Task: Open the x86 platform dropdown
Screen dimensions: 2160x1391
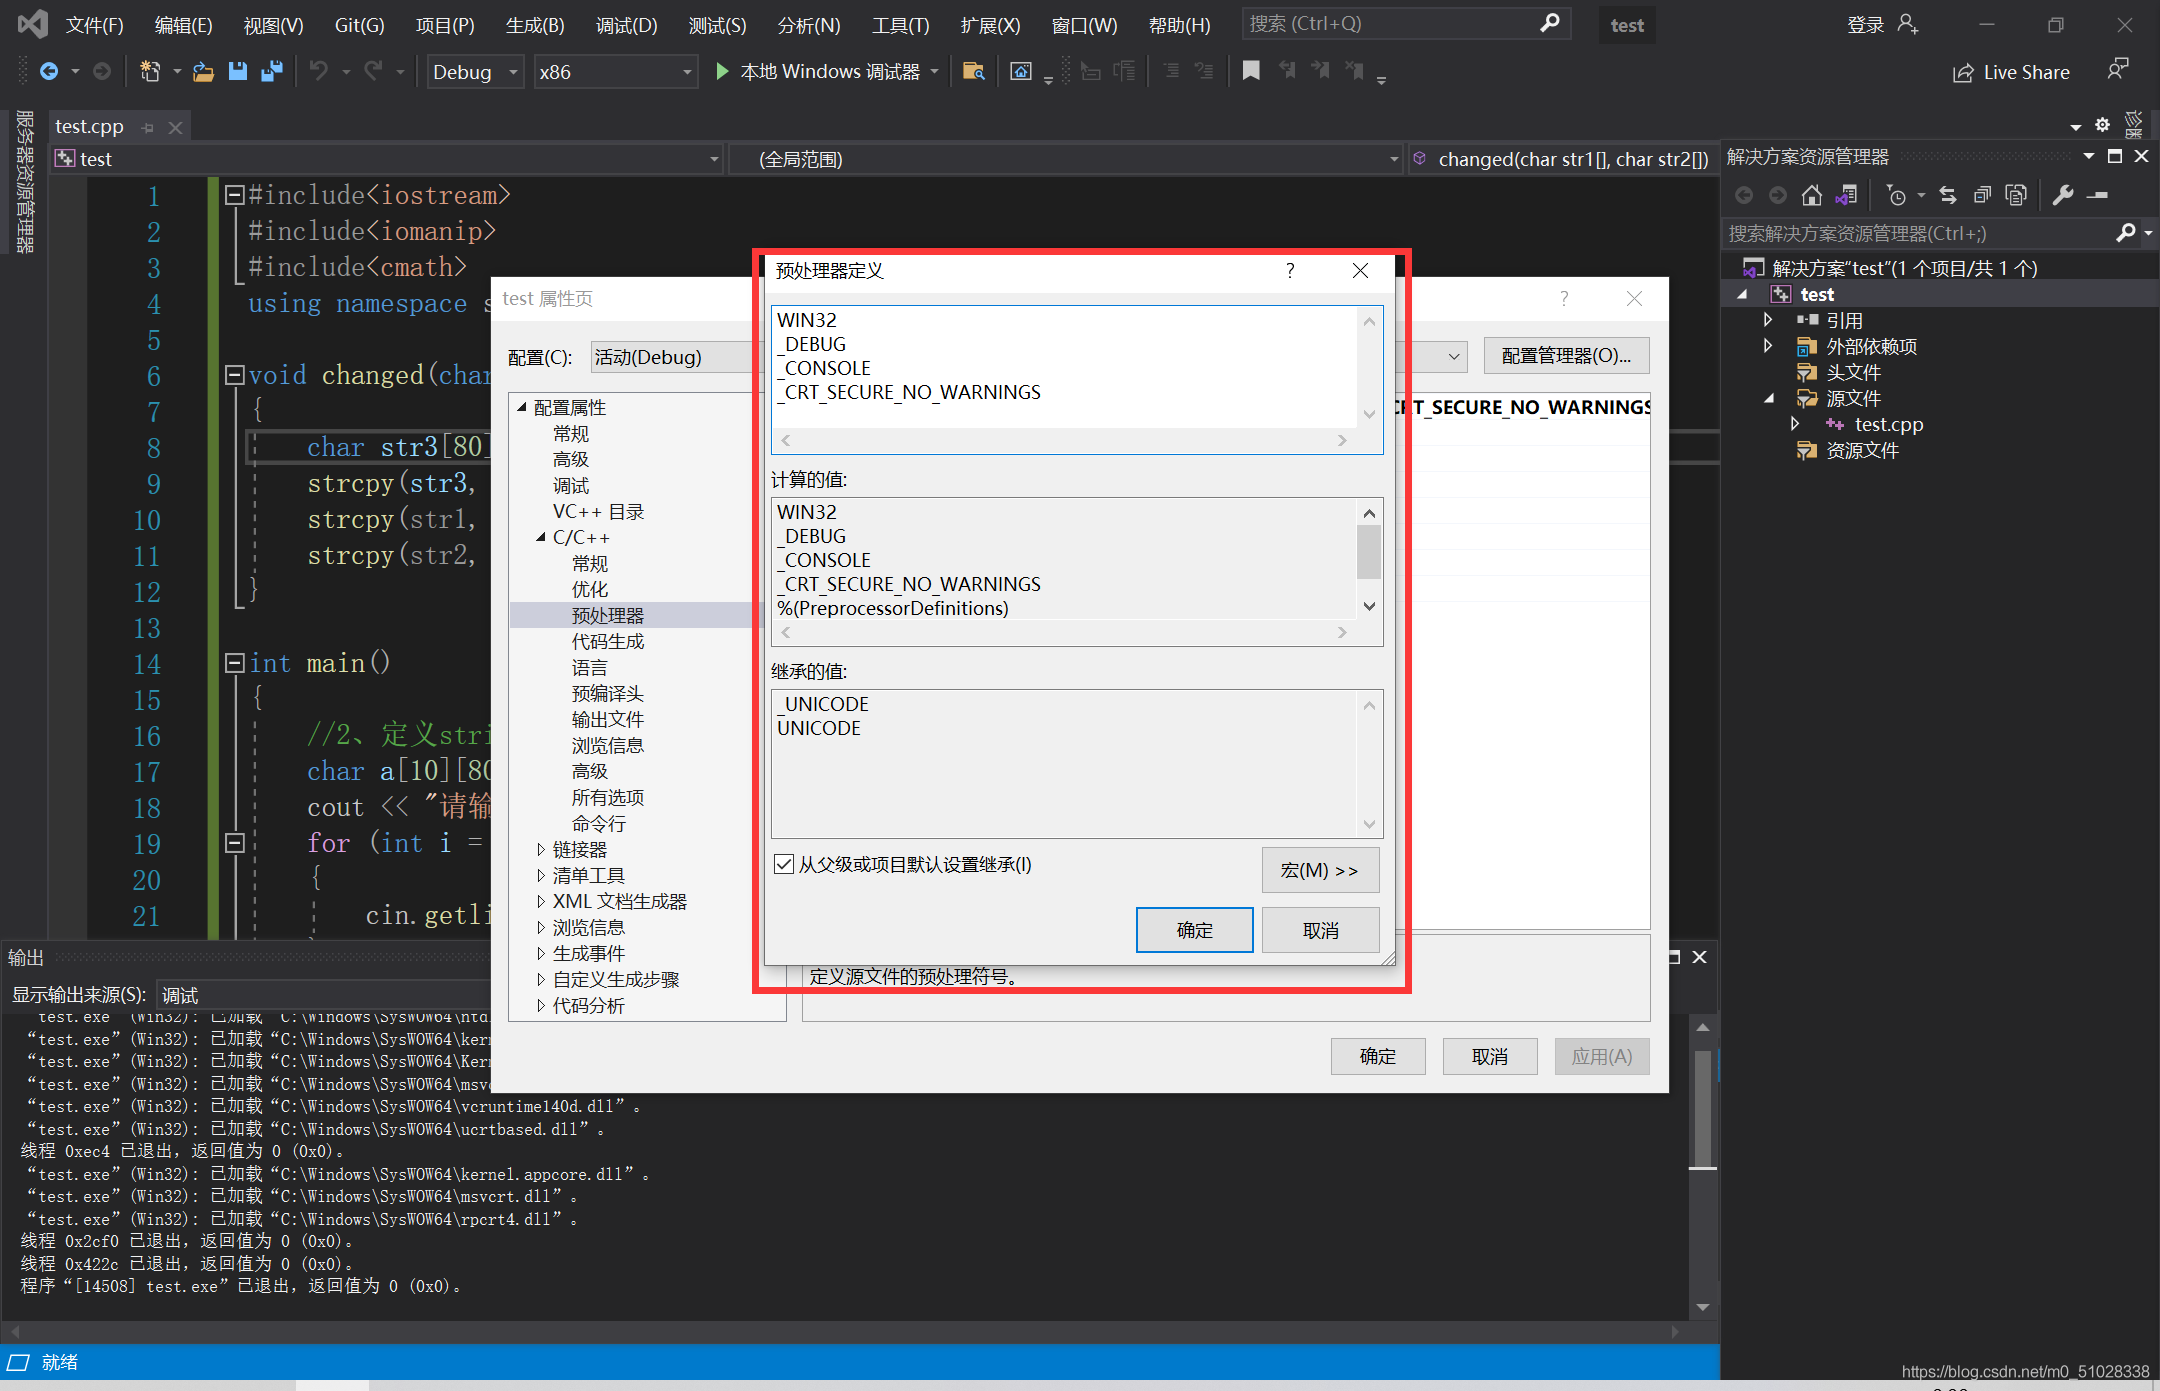Action: (615, 72)
